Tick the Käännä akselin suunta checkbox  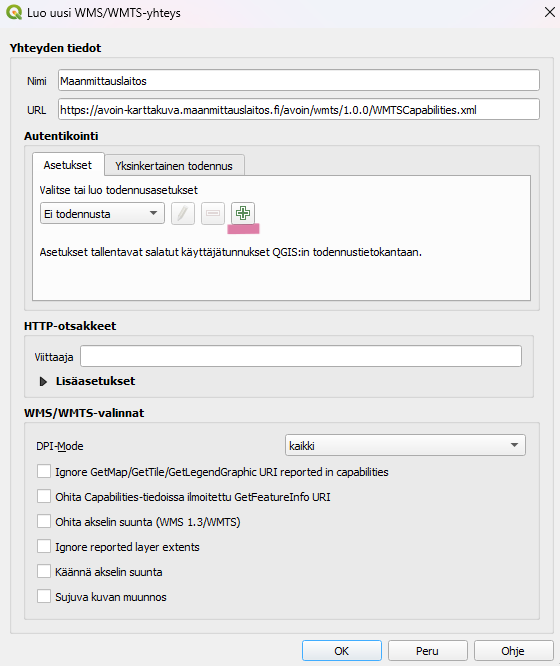[x=44, y=571]
